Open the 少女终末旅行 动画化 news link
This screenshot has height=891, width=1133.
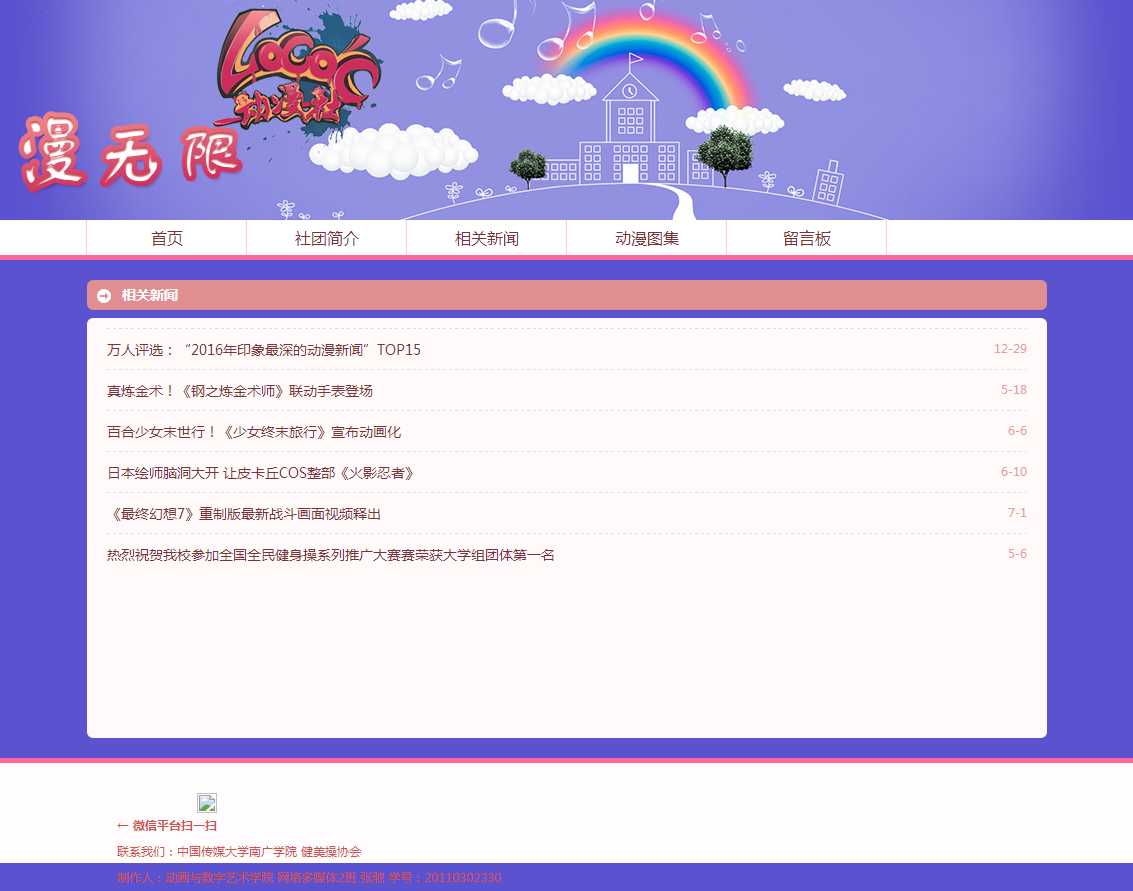[254, 432]
